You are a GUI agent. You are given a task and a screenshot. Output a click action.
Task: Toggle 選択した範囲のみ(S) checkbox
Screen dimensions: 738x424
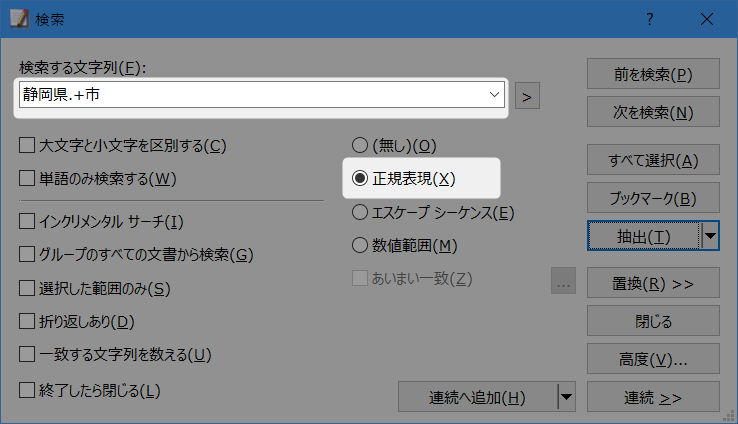click(x=27, y=288)
